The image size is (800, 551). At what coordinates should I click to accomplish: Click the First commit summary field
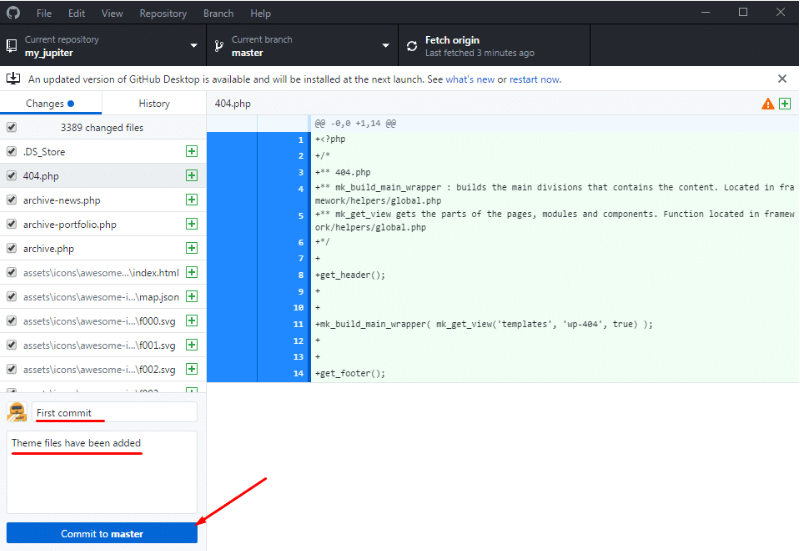(114, 412)
